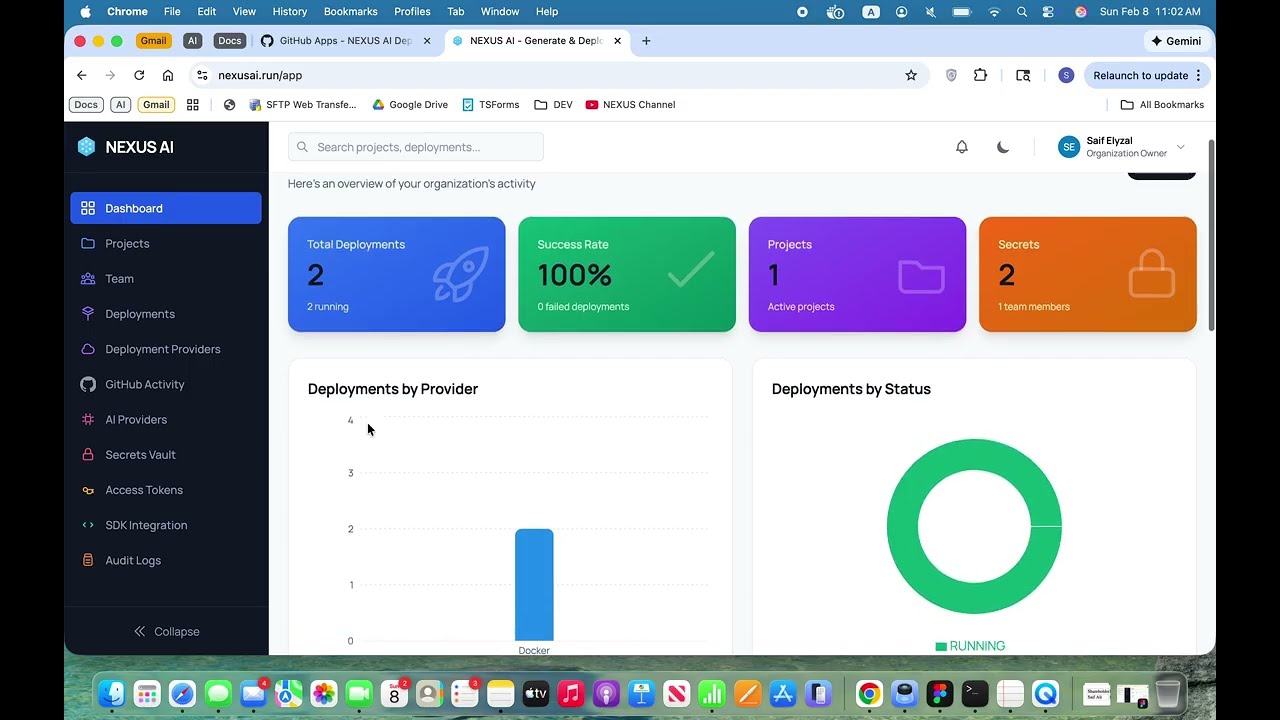Click the SE user avatar
Screen dimensions: 1280x720
pos(1069,147)
